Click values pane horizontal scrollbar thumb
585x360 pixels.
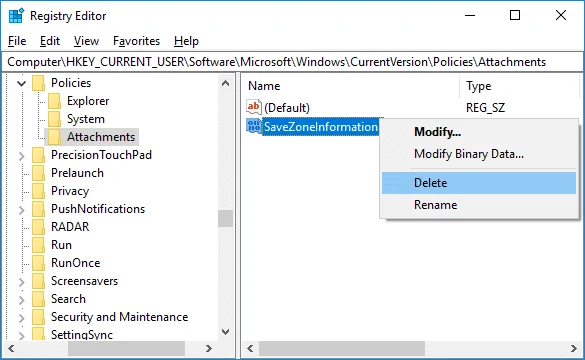342,349
